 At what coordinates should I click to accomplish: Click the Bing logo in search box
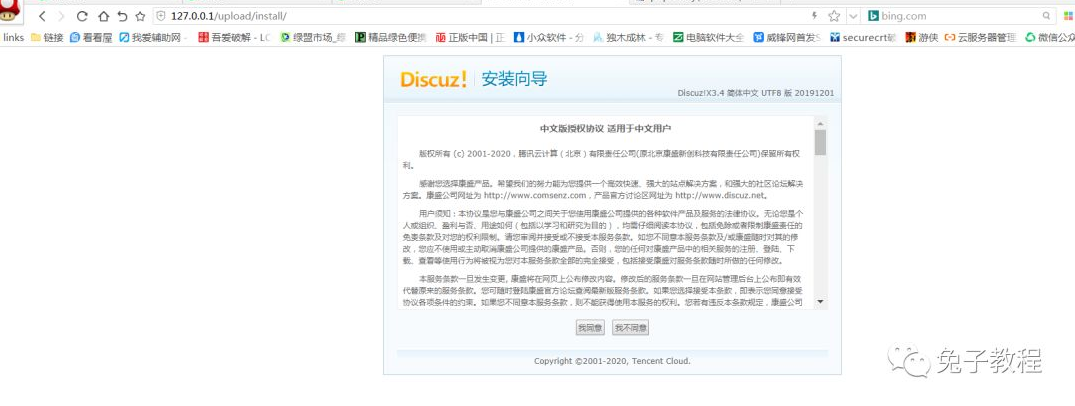pos(873,16)
